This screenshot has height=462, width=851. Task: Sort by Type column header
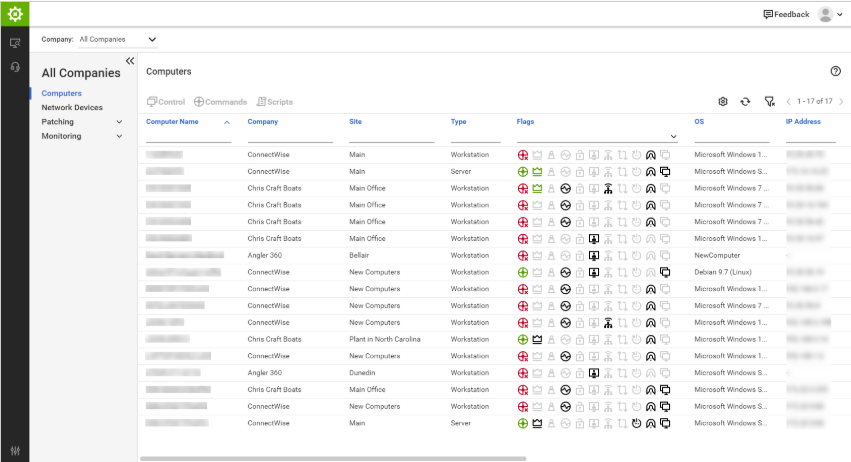(x=459, y=122)
